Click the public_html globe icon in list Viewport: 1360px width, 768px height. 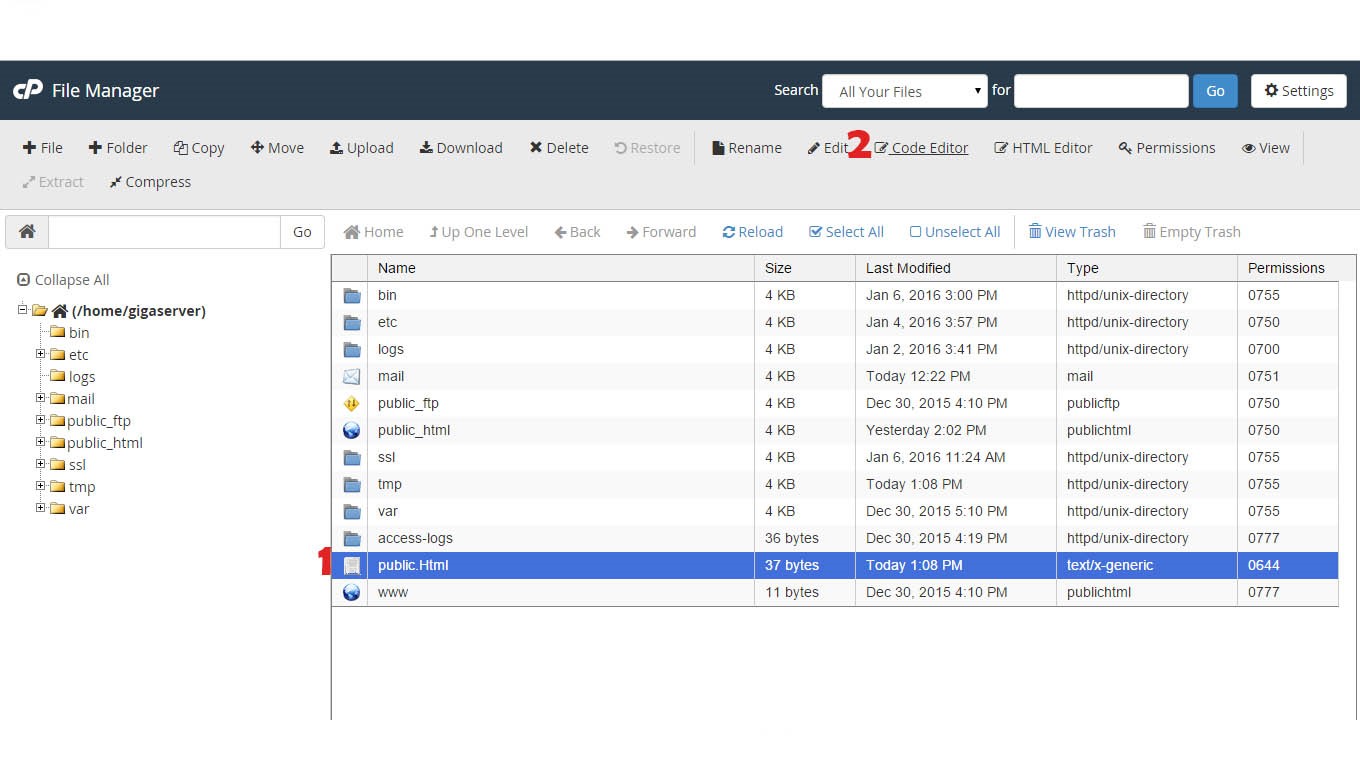(x=351, y=430)
